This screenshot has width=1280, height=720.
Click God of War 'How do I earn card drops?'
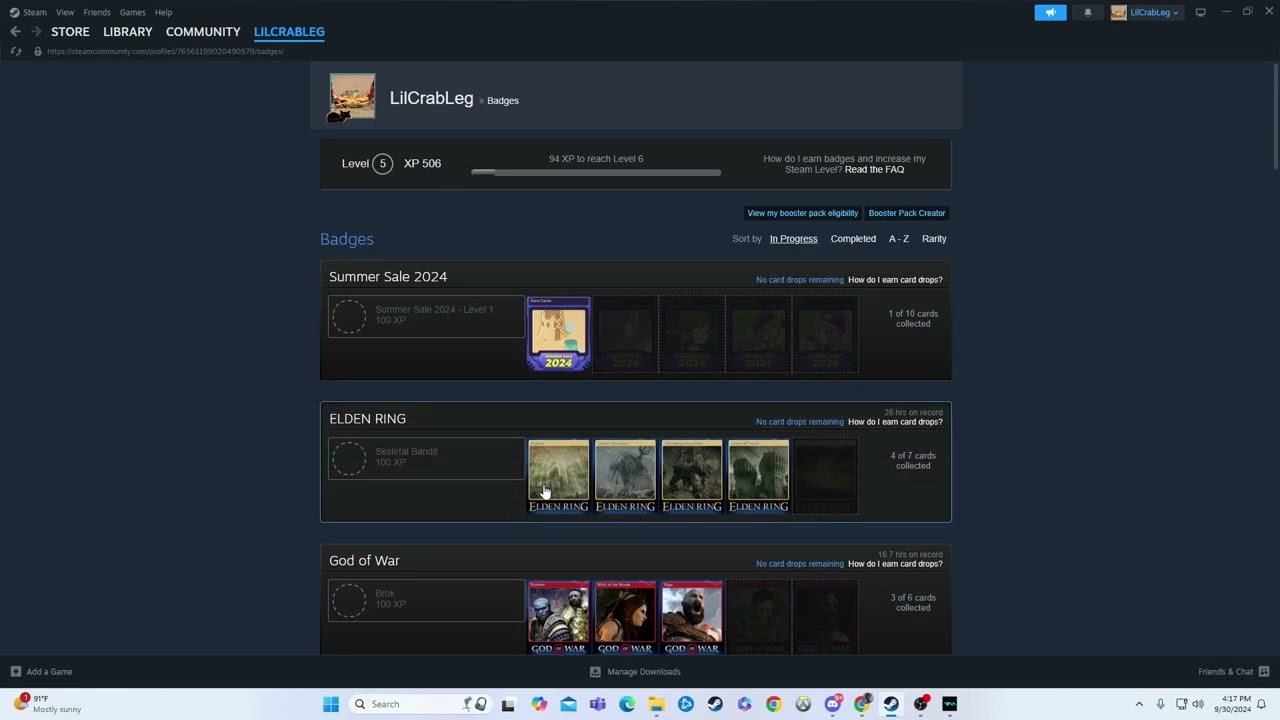click(895, 564)
